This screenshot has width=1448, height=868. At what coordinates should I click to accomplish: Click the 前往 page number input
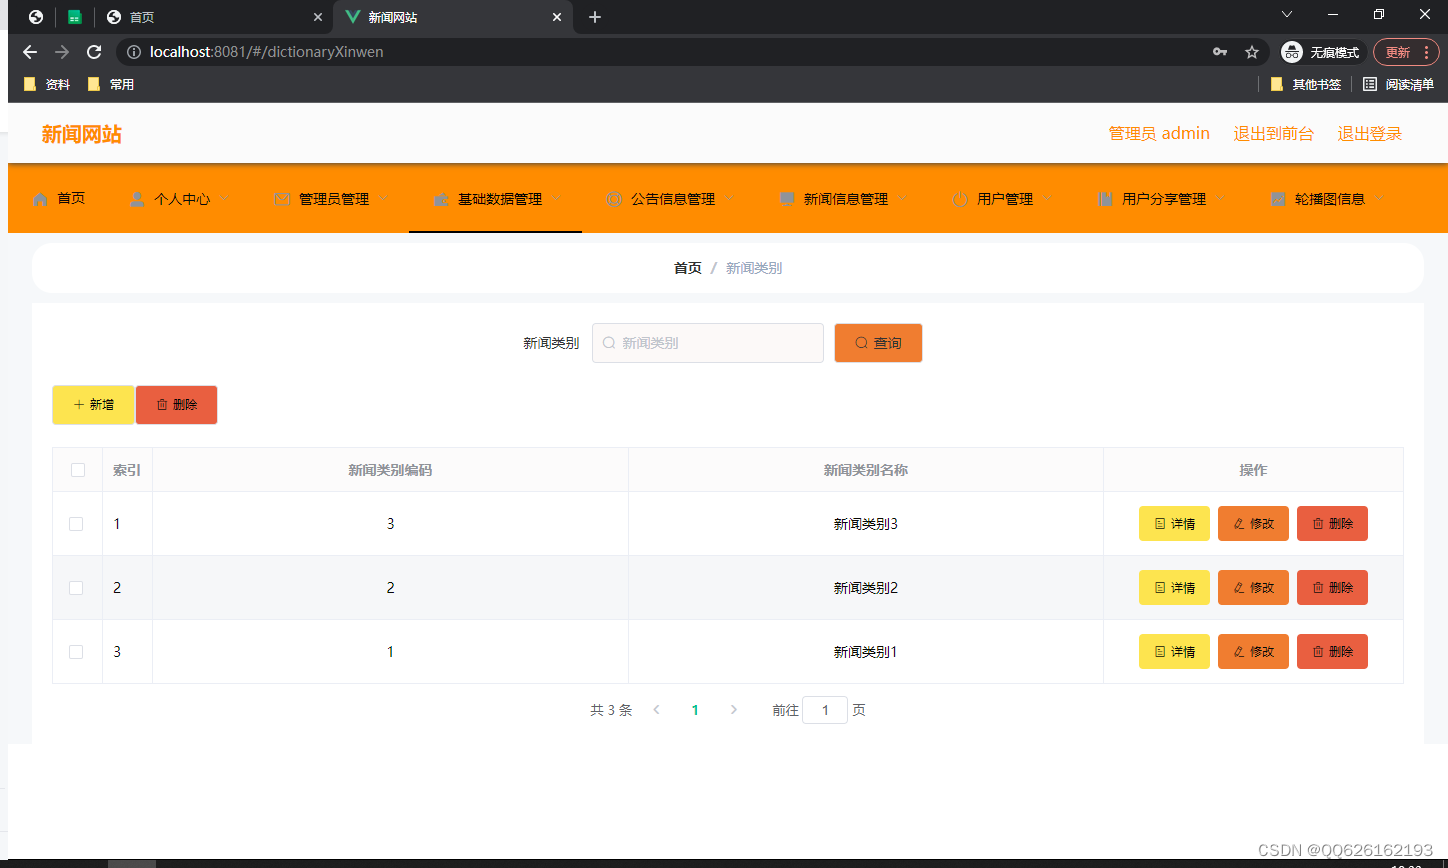click(825, 710)
